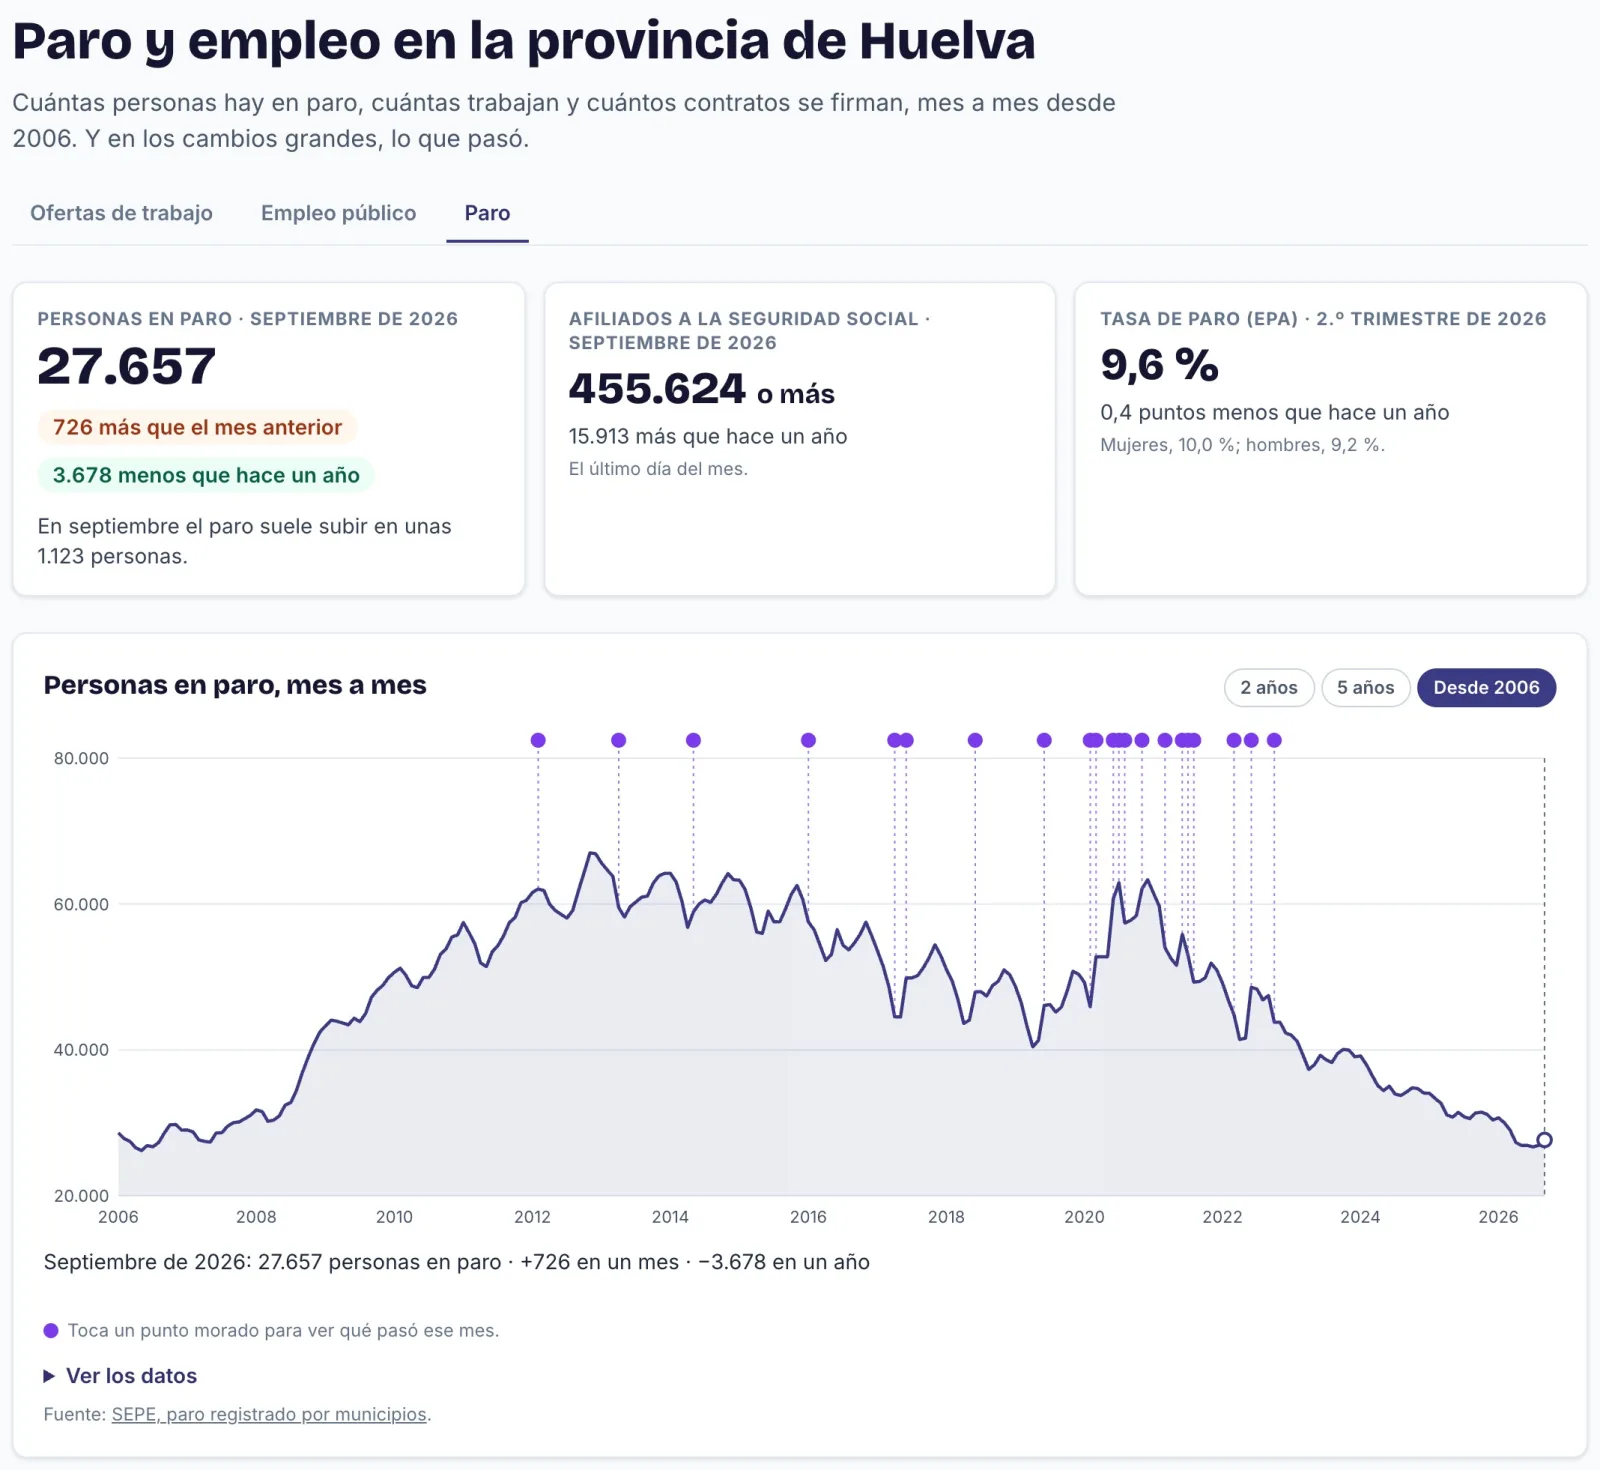Open the SEPE paro registrado source link
The width and height of the screenshot is (1600, 1470).
coord(269,1415)
